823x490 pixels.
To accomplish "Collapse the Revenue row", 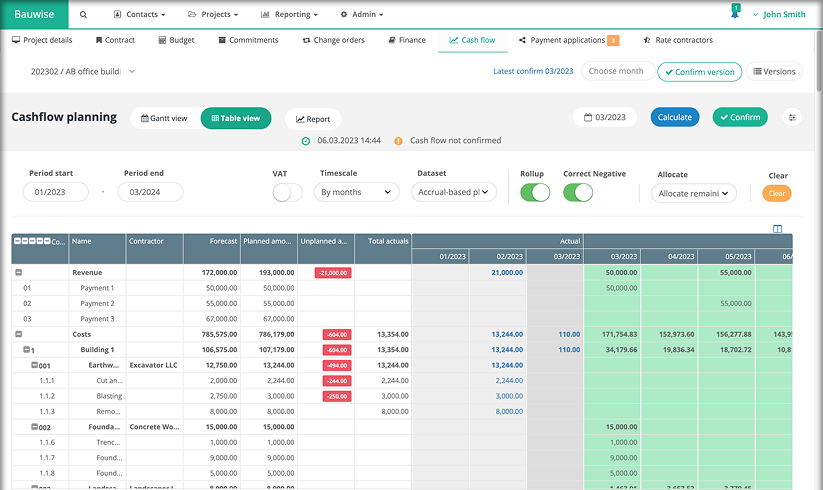I will pyautogui.click(x=18, y=272).
